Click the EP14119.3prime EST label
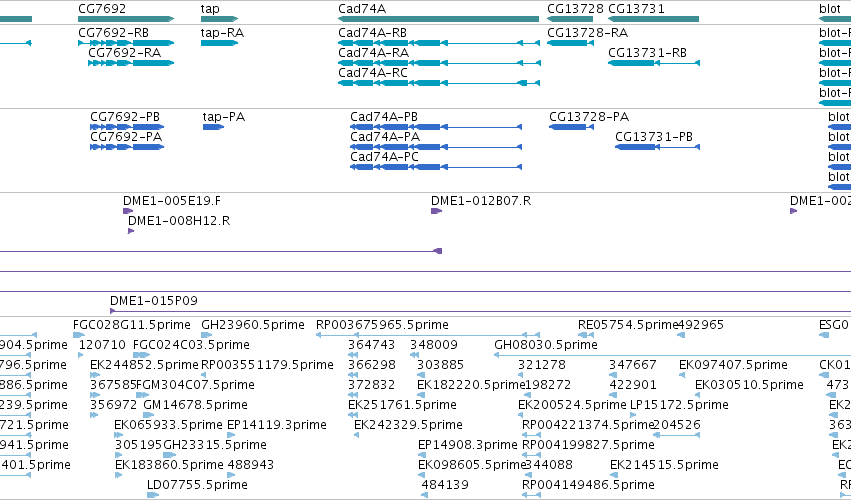851x500 pixels. [x=277, y=425]
